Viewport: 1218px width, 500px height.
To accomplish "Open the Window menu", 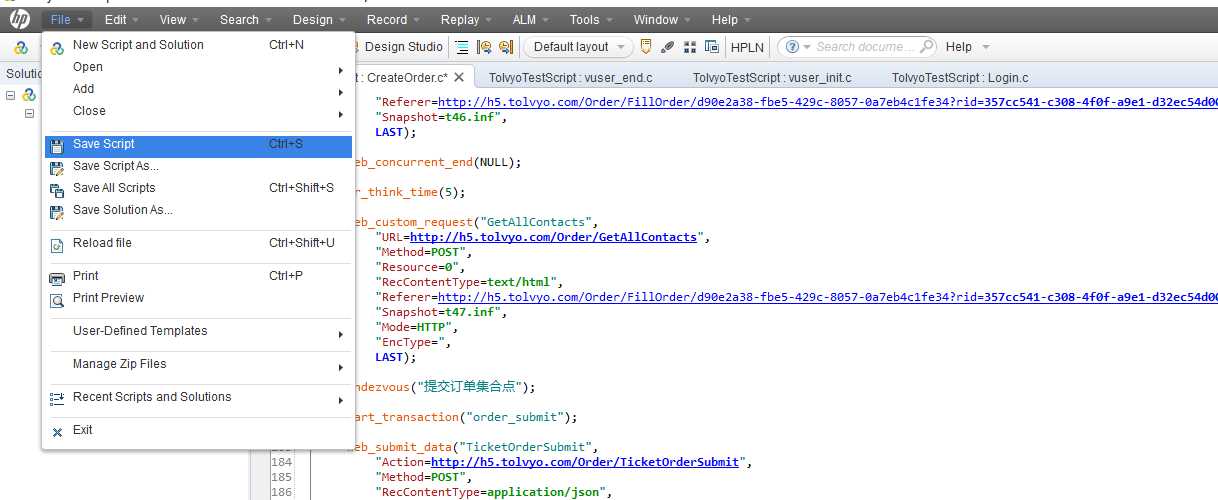I will coord(663,19).
